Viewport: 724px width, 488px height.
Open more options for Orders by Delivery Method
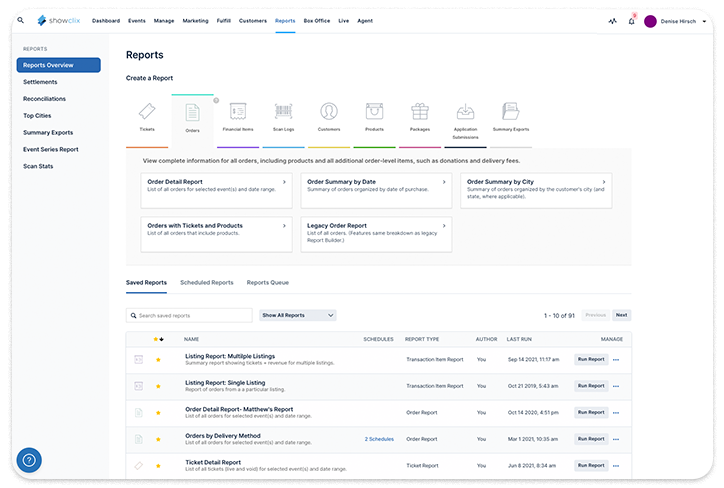[x=616, y=439]
